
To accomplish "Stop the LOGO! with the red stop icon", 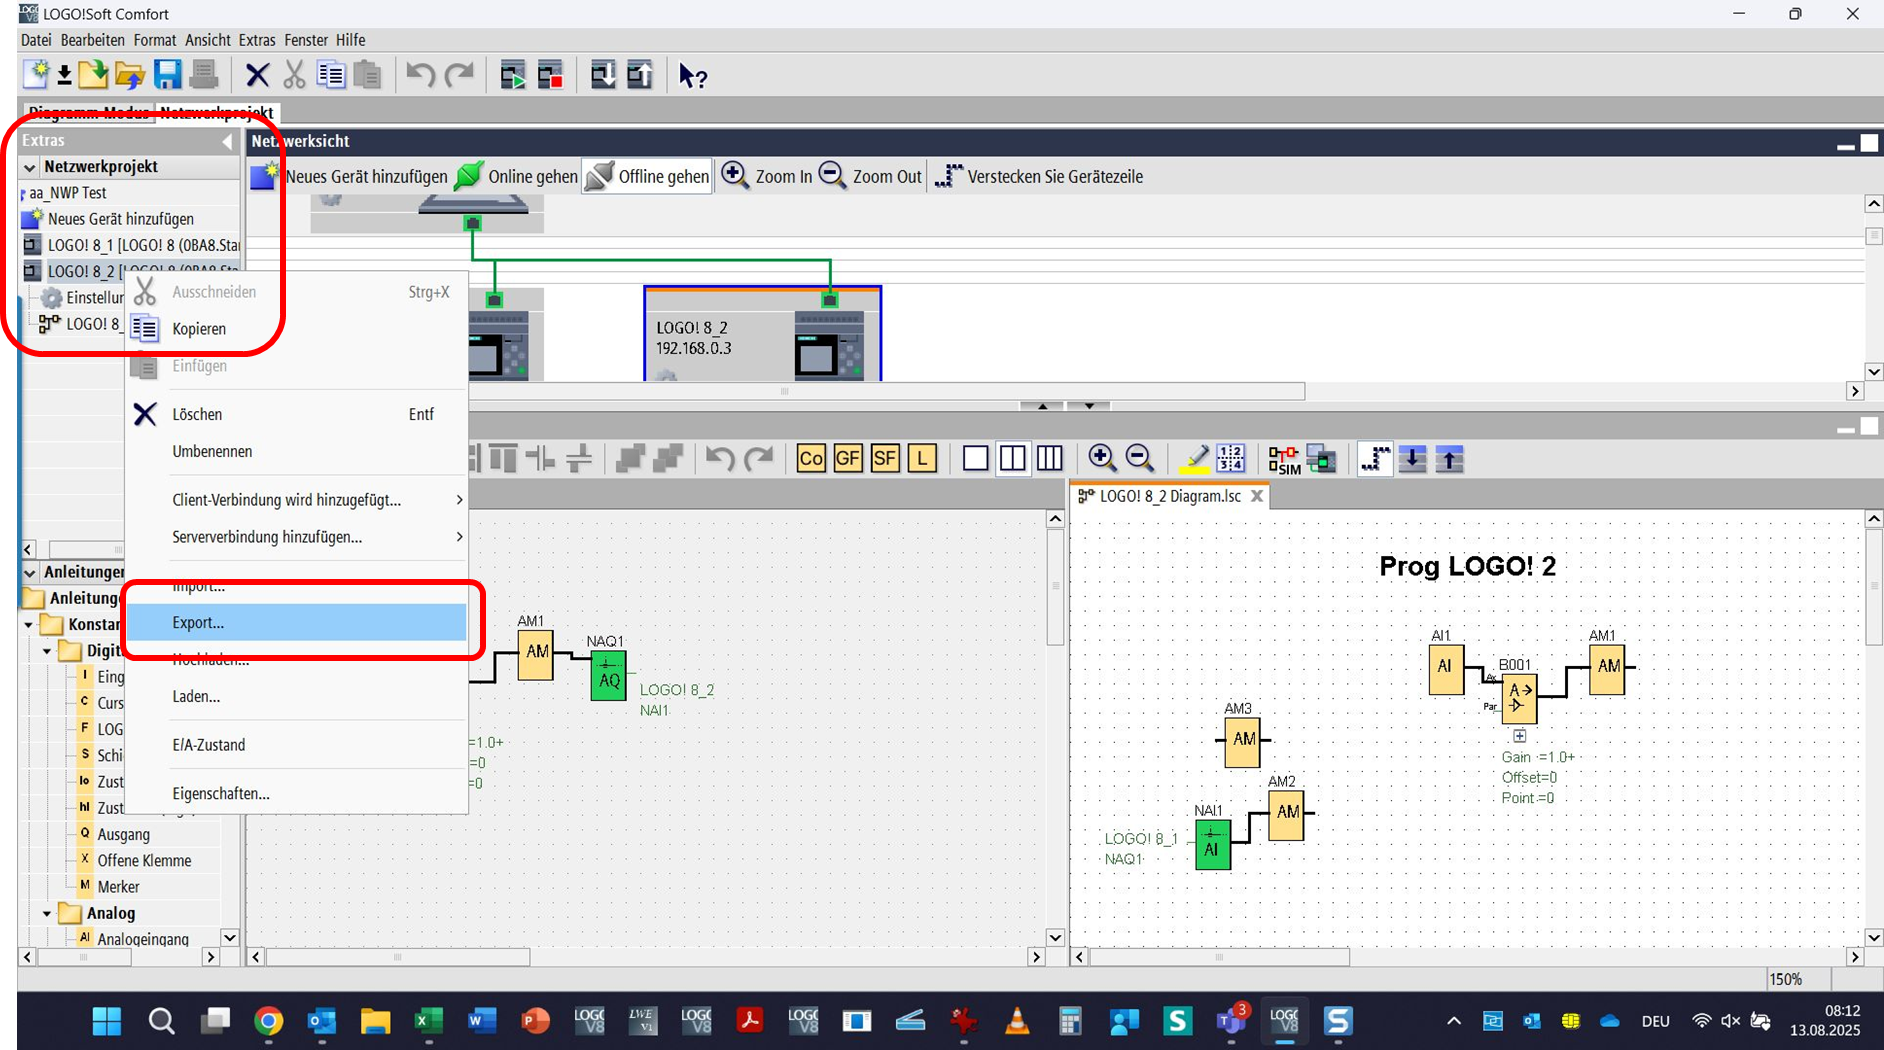I will click(x=550, y=75).
